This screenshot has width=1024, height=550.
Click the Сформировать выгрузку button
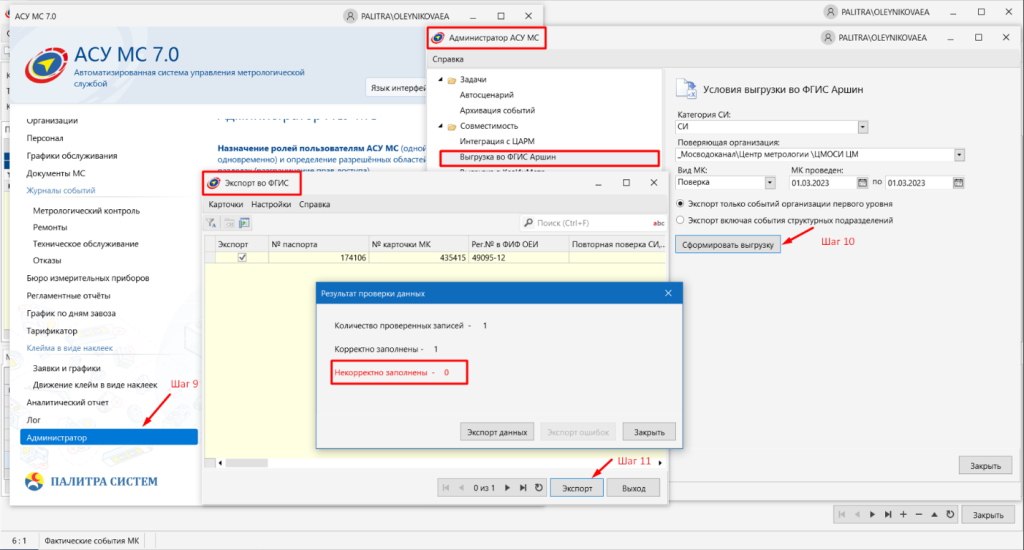(x=728, y=244)
